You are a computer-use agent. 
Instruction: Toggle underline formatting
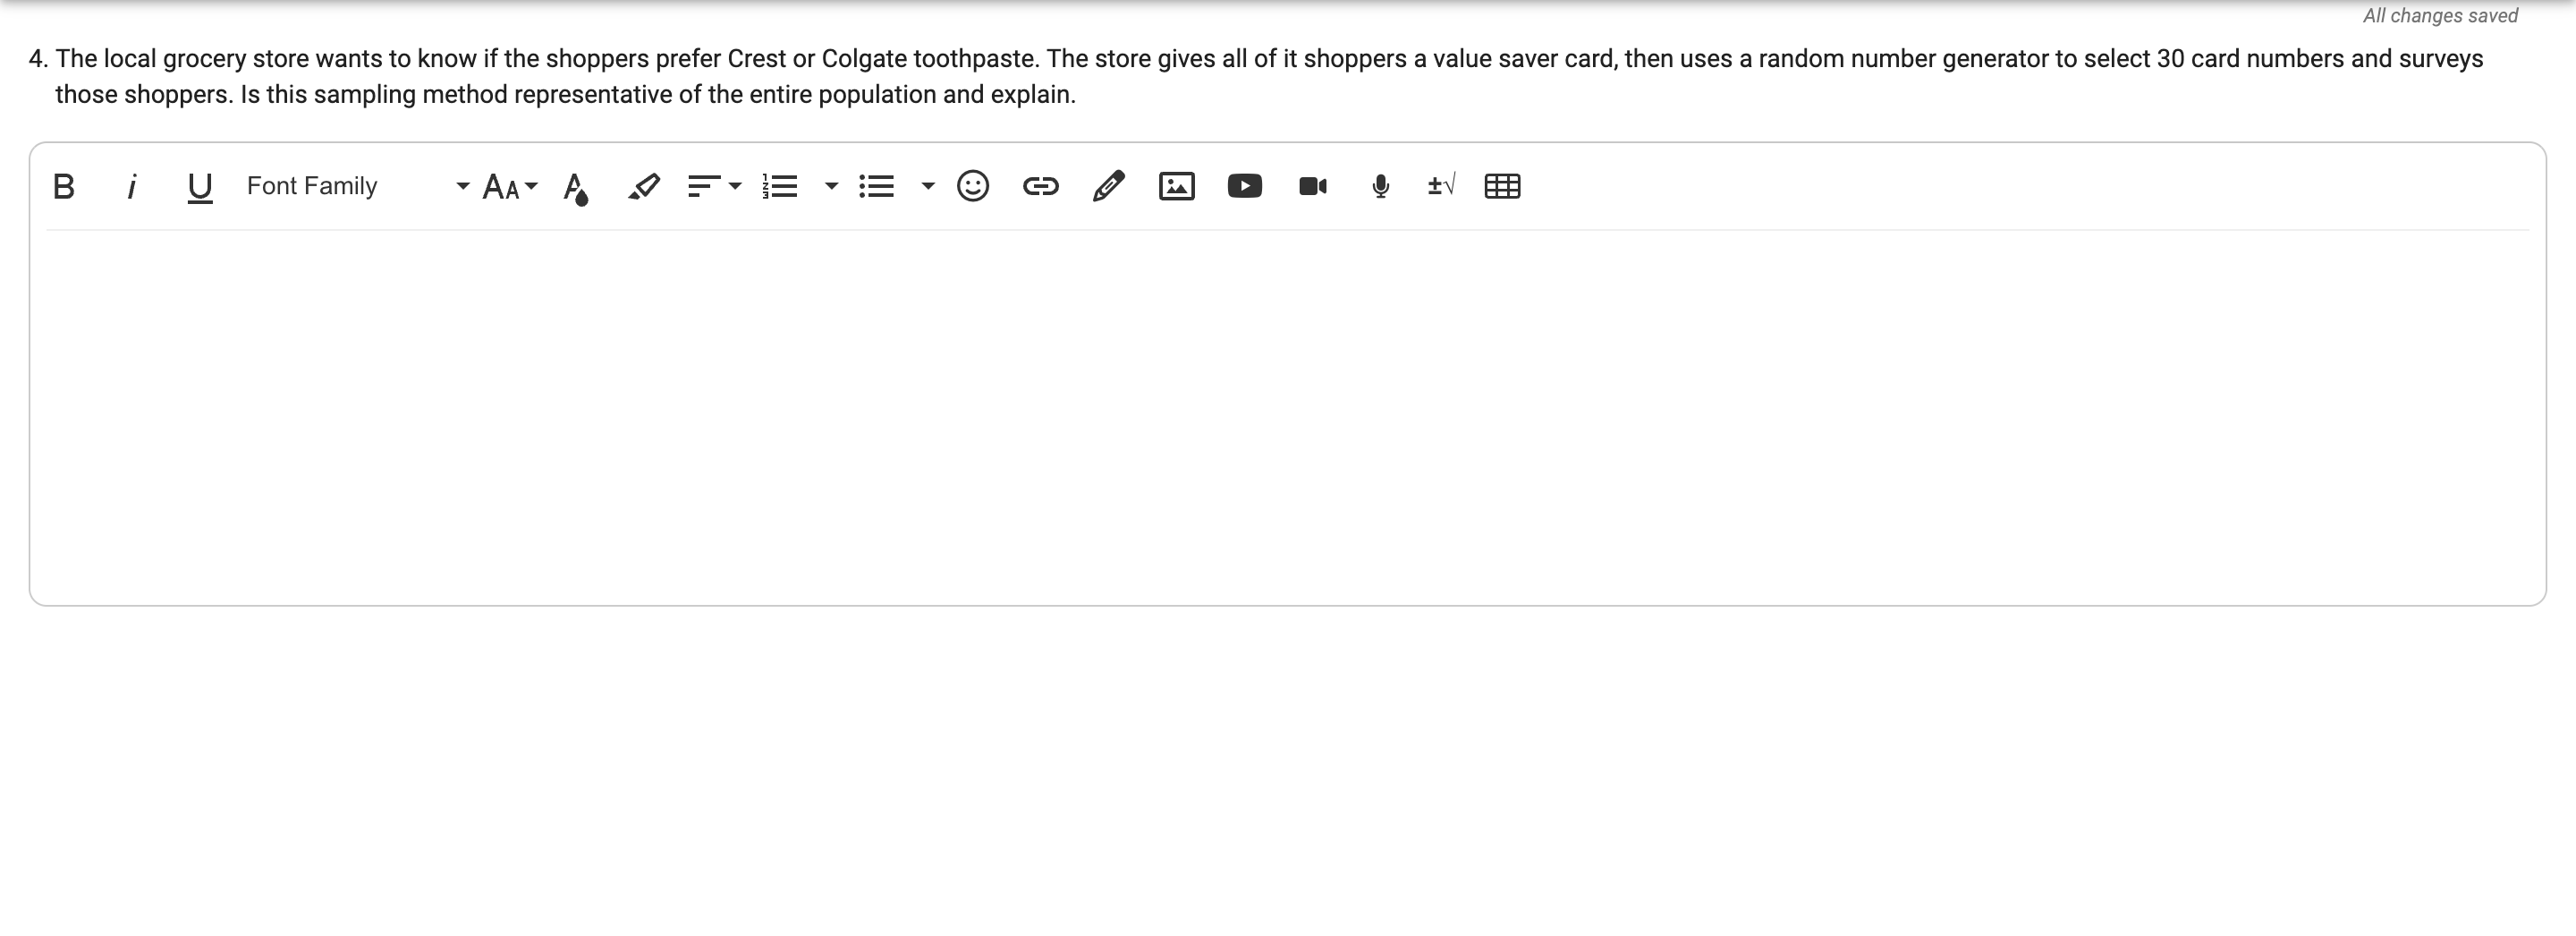coord(198,185)
